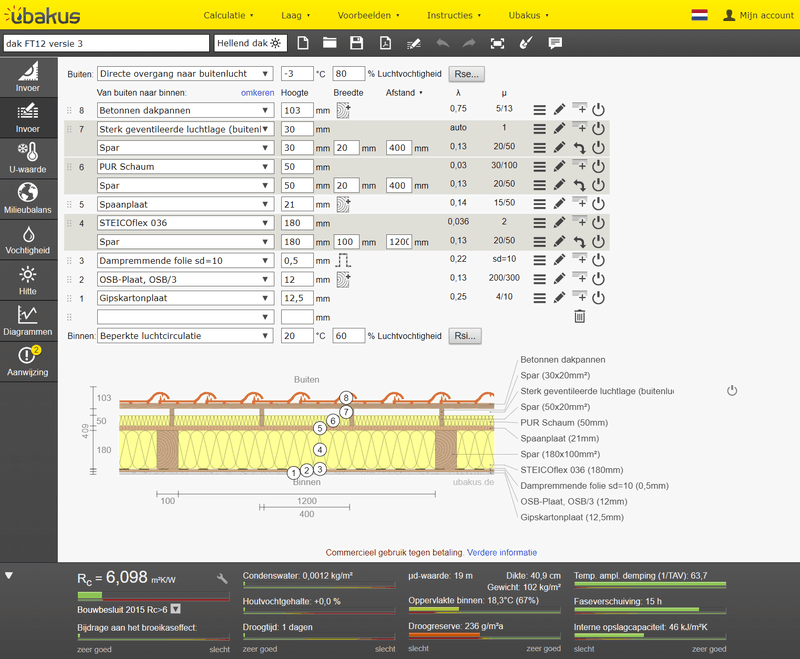The width and height of the screenshot is (800, 659).
Task: Disable the Gipskartonplaat layer power toggle
Action: tap(599, 298)
